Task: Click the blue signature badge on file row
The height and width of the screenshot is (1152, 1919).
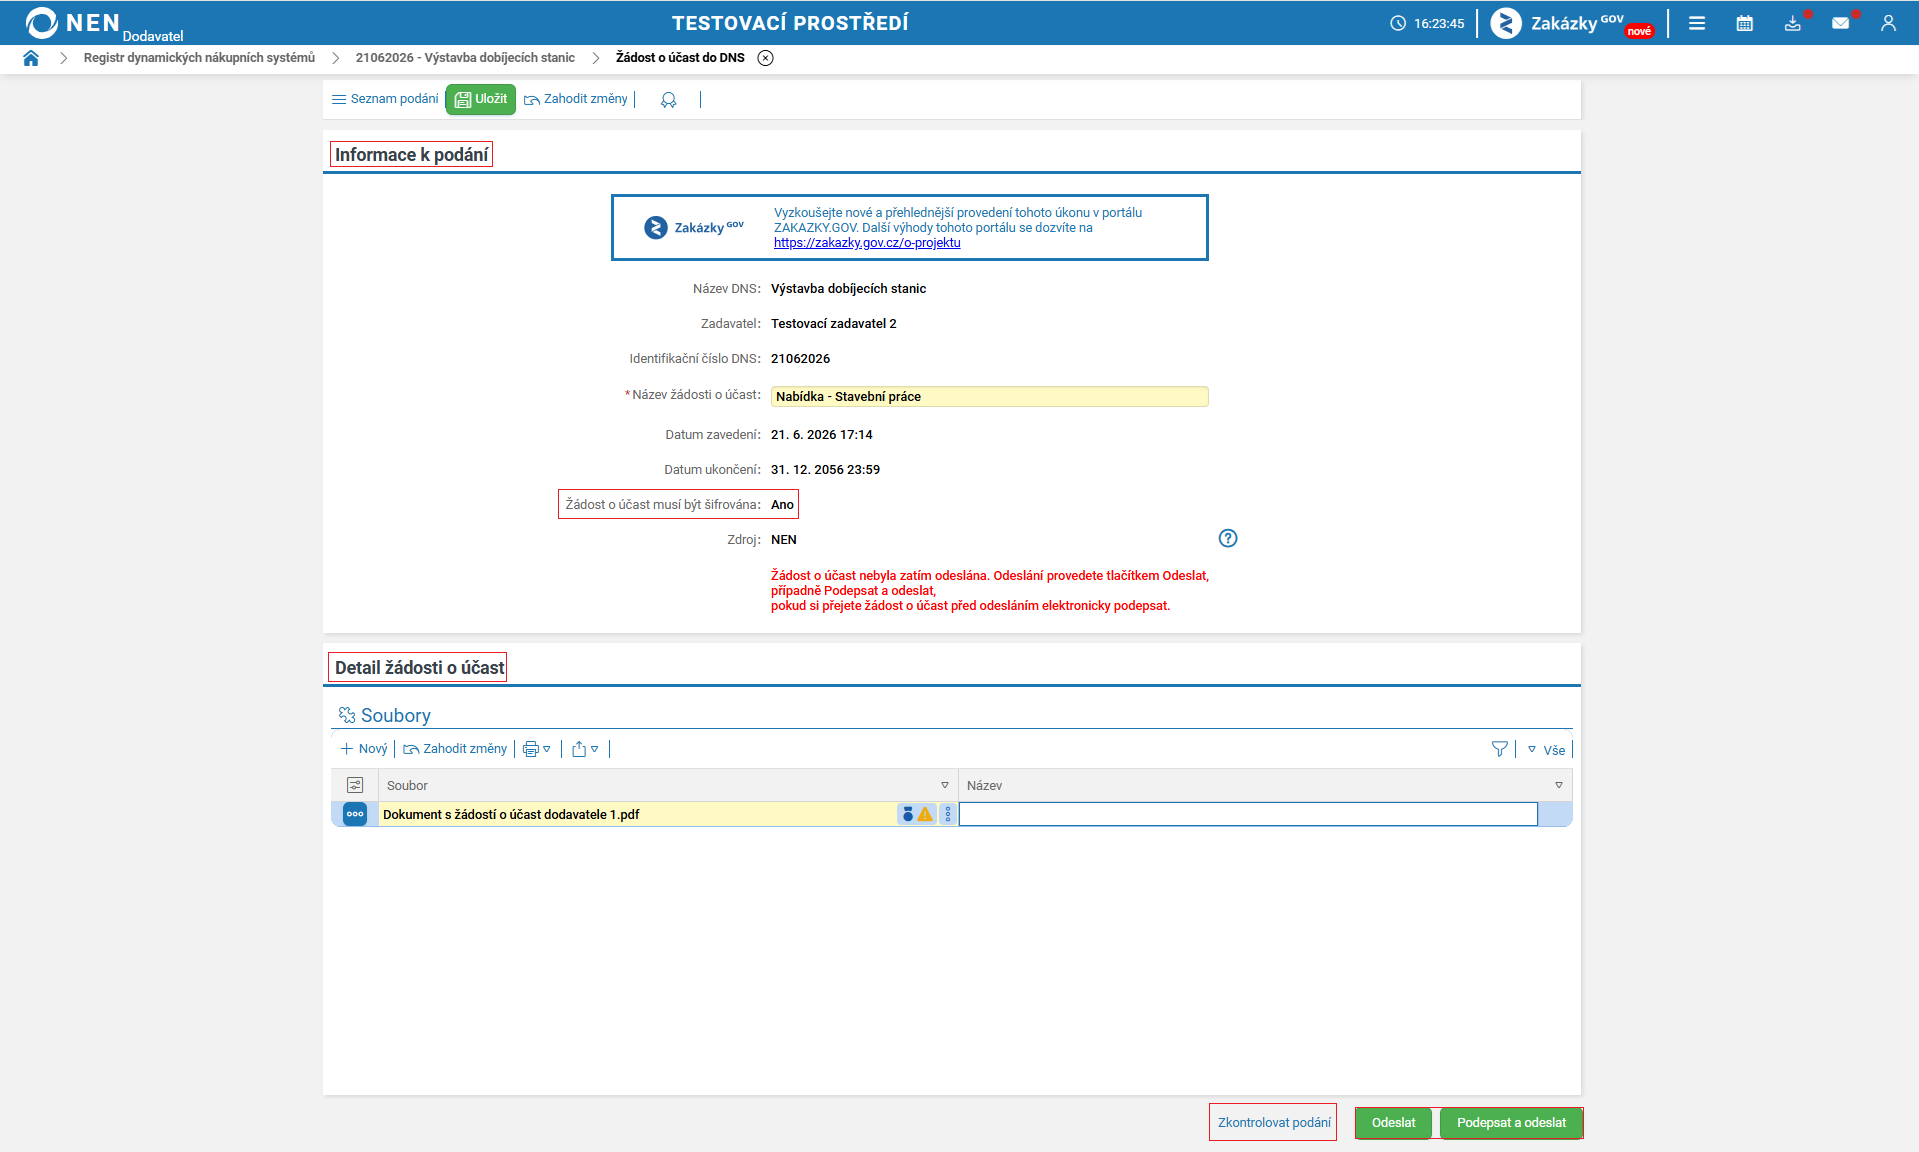Action: 908,815
